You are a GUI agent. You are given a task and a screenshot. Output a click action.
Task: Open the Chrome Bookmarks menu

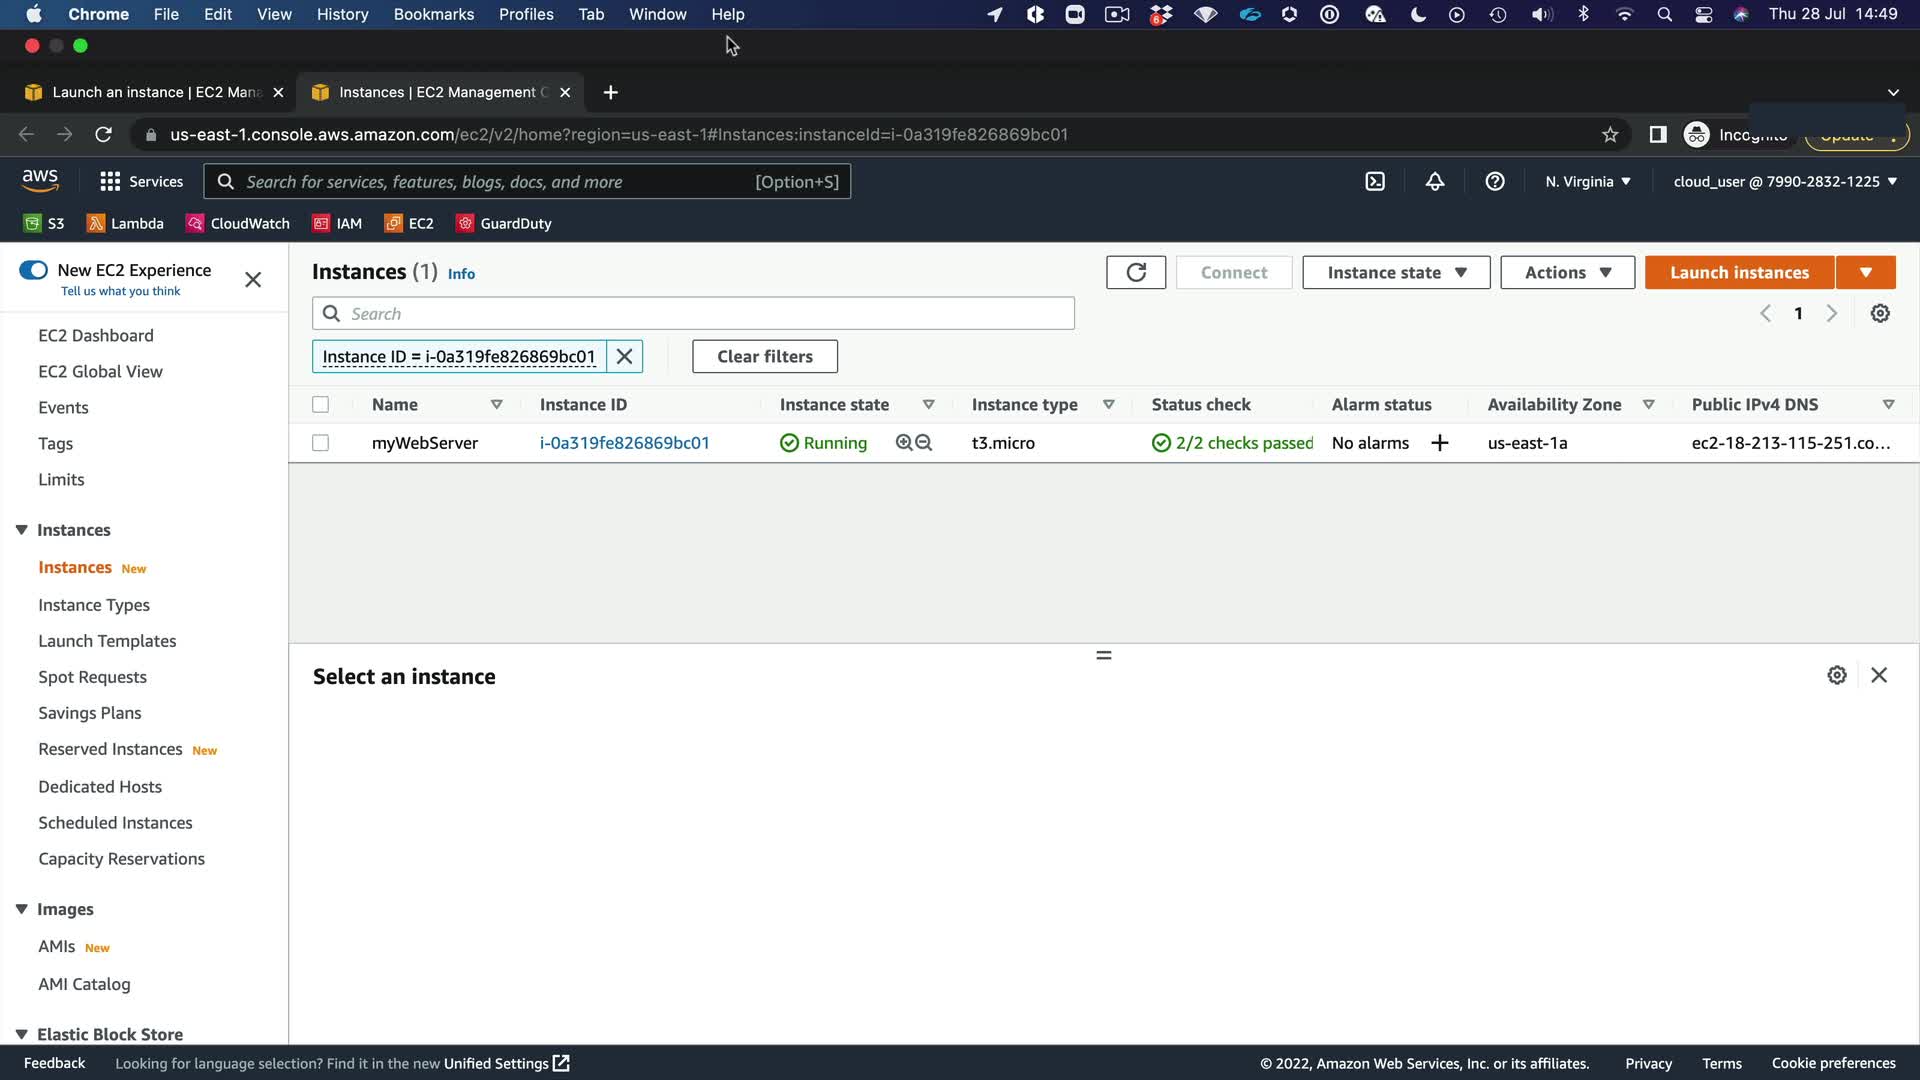(x=433, y=14)
